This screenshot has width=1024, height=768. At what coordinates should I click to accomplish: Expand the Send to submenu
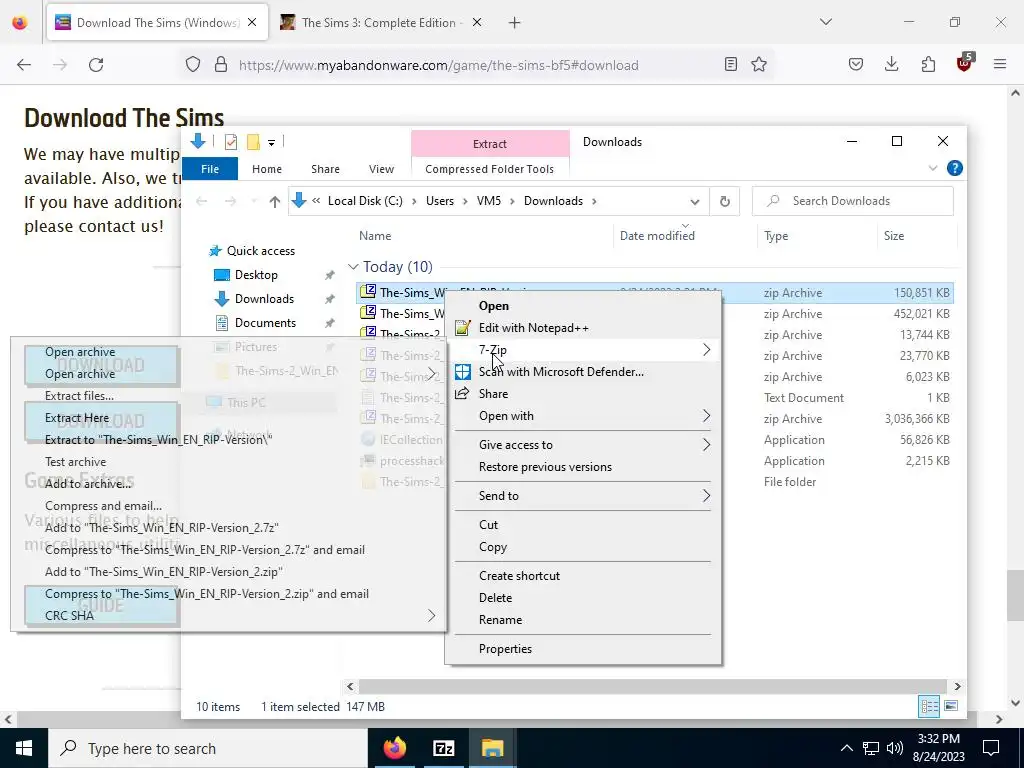pos(582,496)
